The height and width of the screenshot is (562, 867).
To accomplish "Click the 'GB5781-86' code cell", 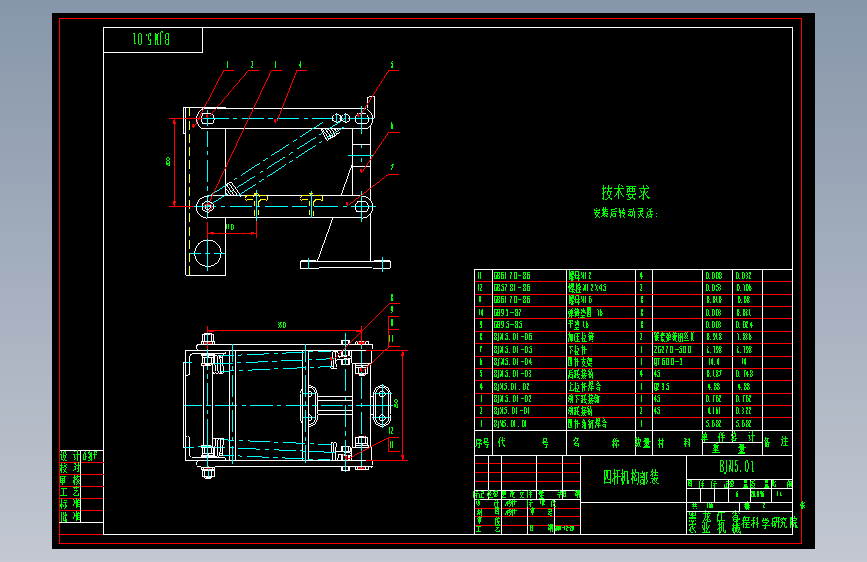I will (x=511, y=288).
